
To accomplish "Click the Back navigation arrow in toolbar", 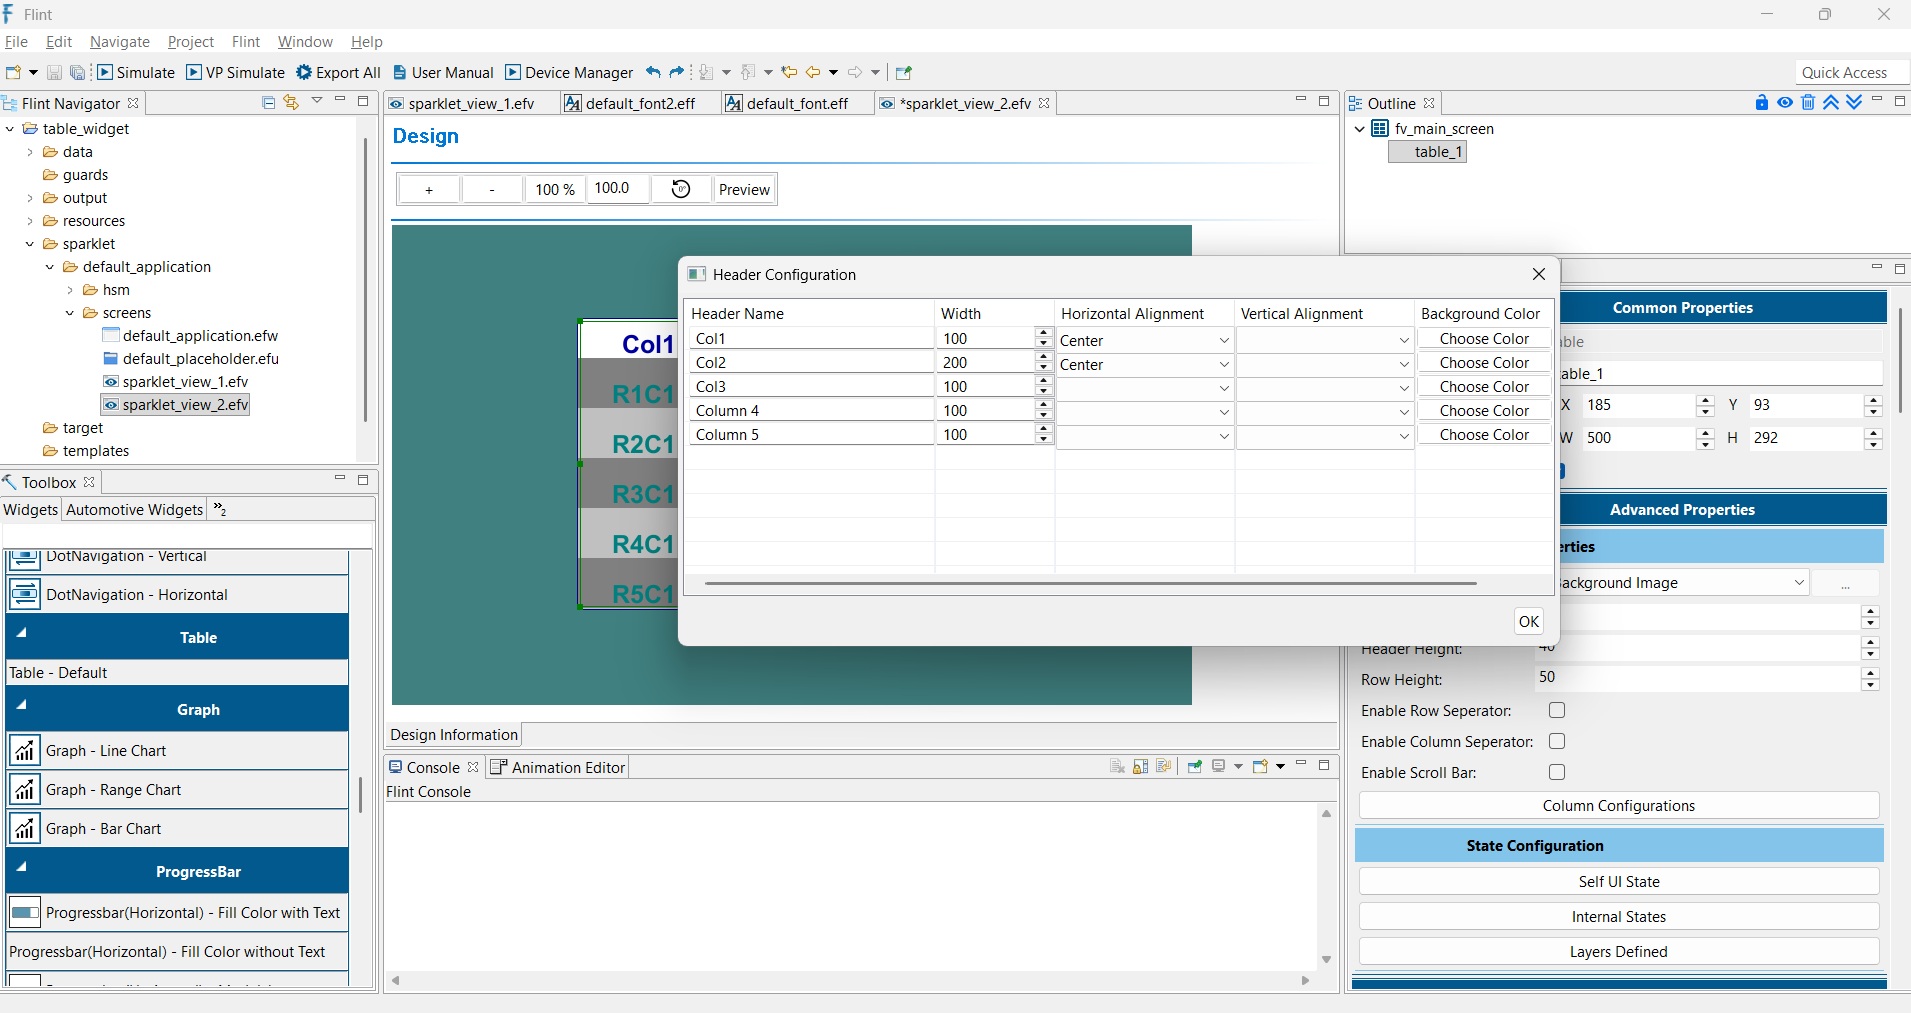I will coord(813,72).
